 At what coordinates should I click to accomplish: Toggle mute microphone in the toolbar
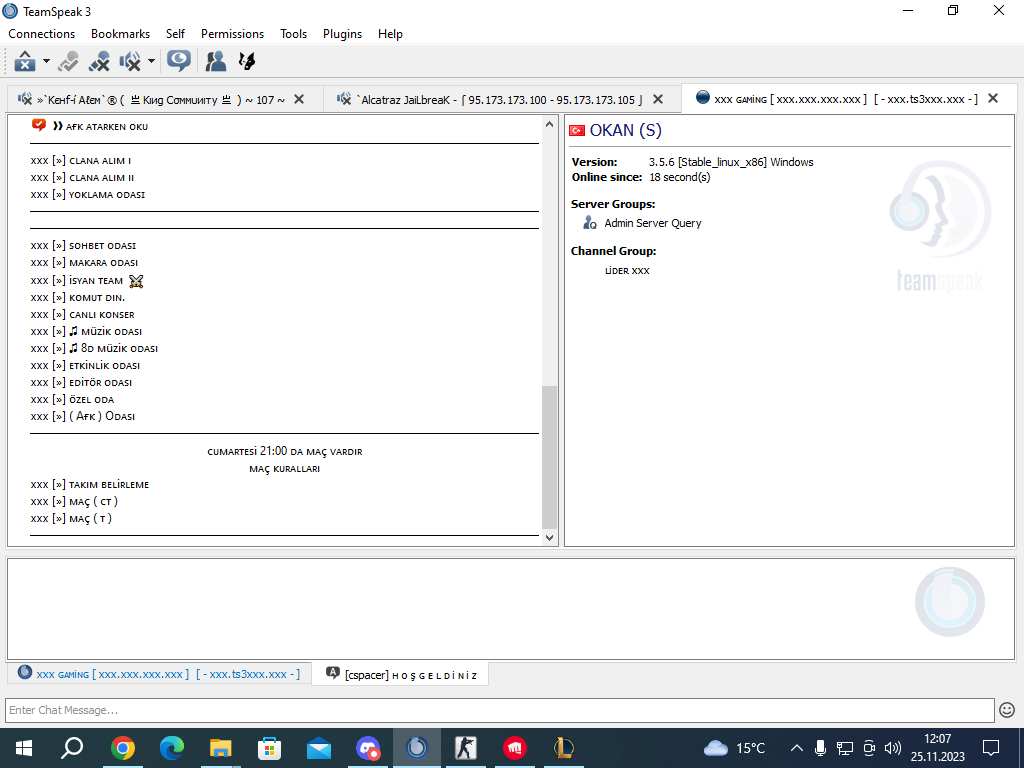(x=99, y=61)
